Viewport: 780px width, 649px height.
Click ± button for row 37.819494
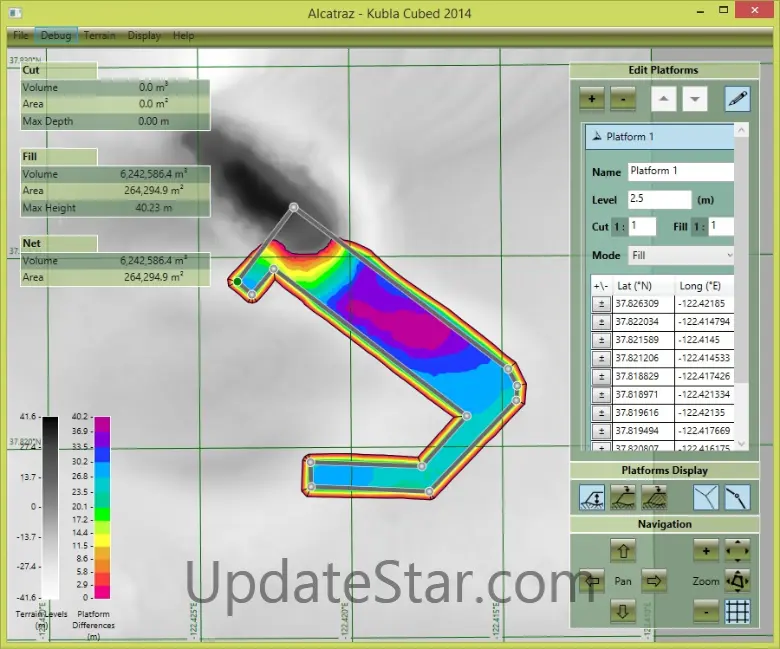pyautogui.click(x=601, y=431)
